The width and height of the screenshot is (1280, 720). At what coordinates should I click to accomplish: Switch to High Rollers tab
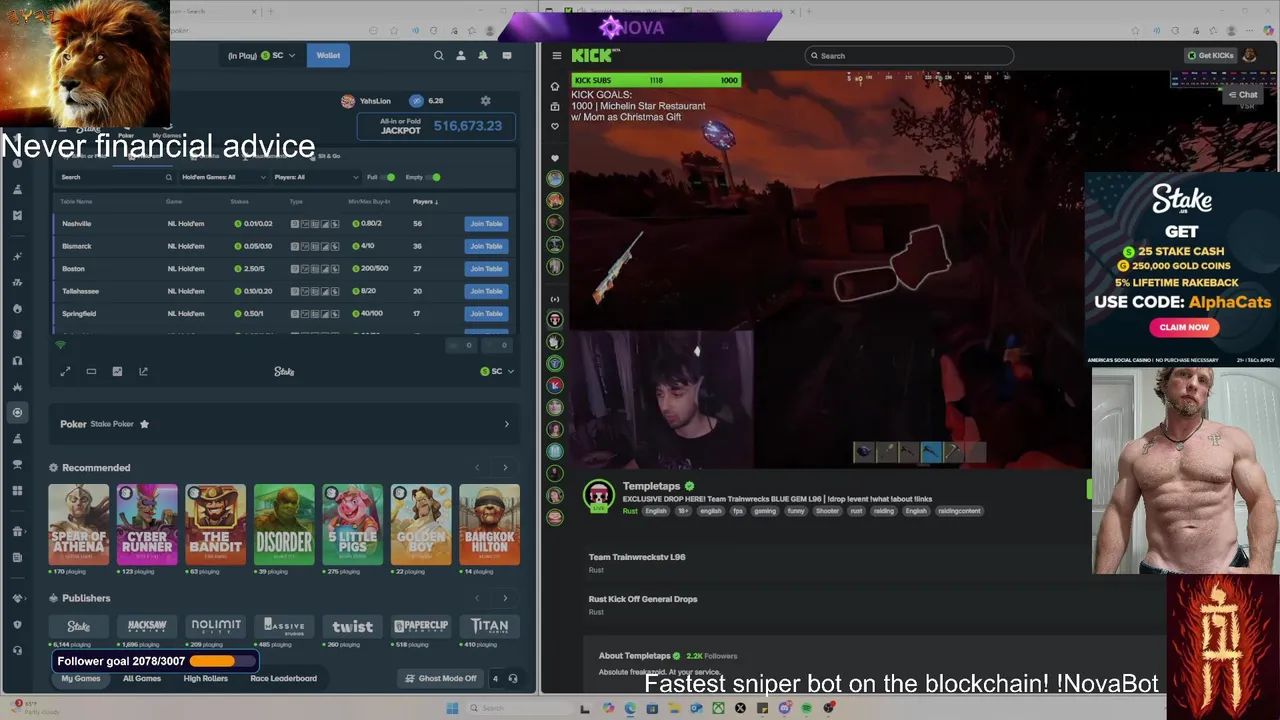click(206, 679)
